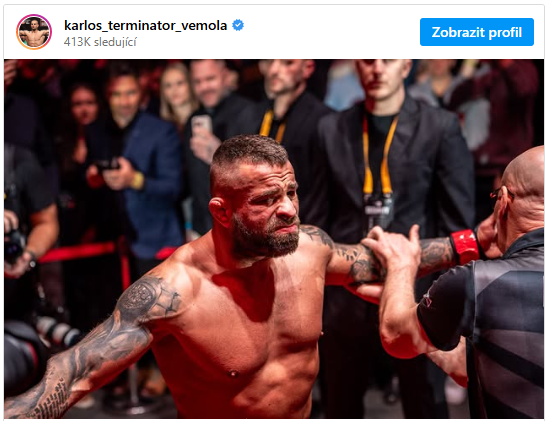
Task: Click the red barrier rope in the background
Action: point(77,252)
